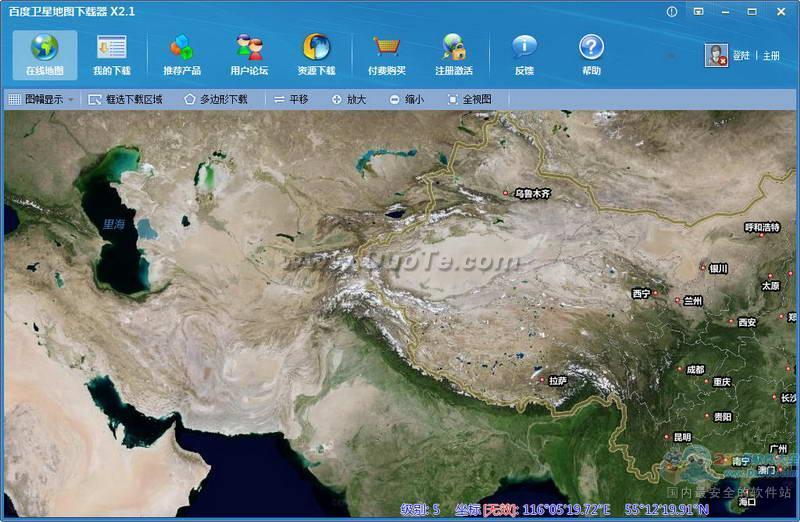Click the 西安 city label

pyautogui.click(x=747, y=322)
